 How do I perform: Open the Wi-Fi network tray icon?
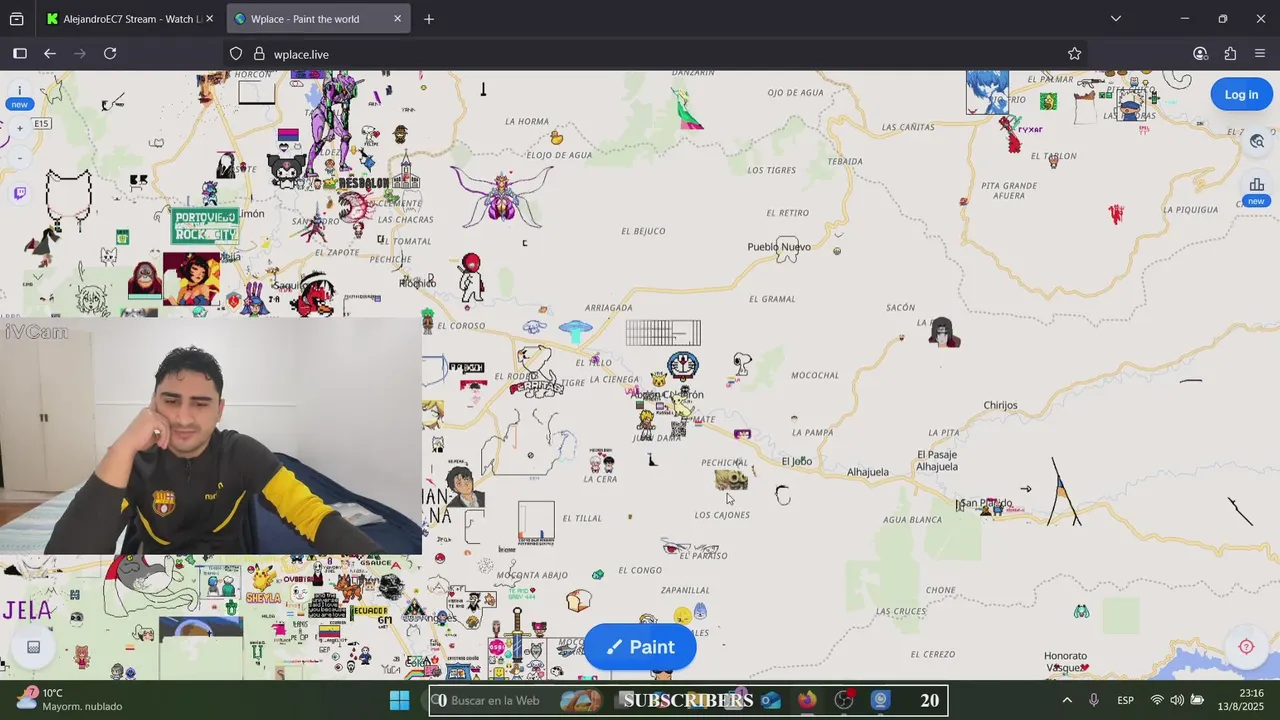pyautogui.click(x=1157, y=700)
